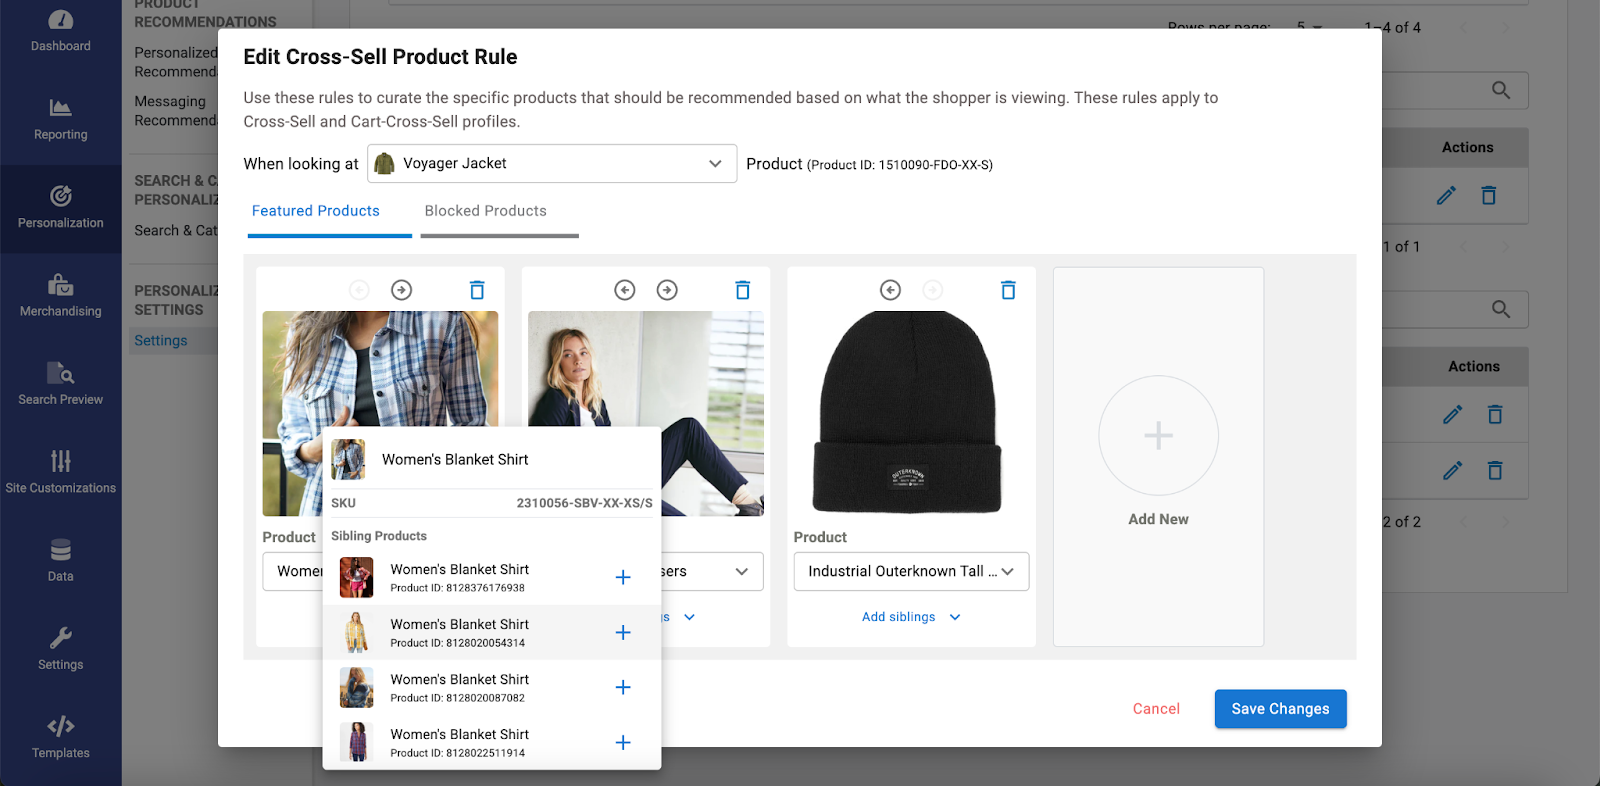Click the upper Actions column header
1600x786 pixels.
tap(1467, 147)
